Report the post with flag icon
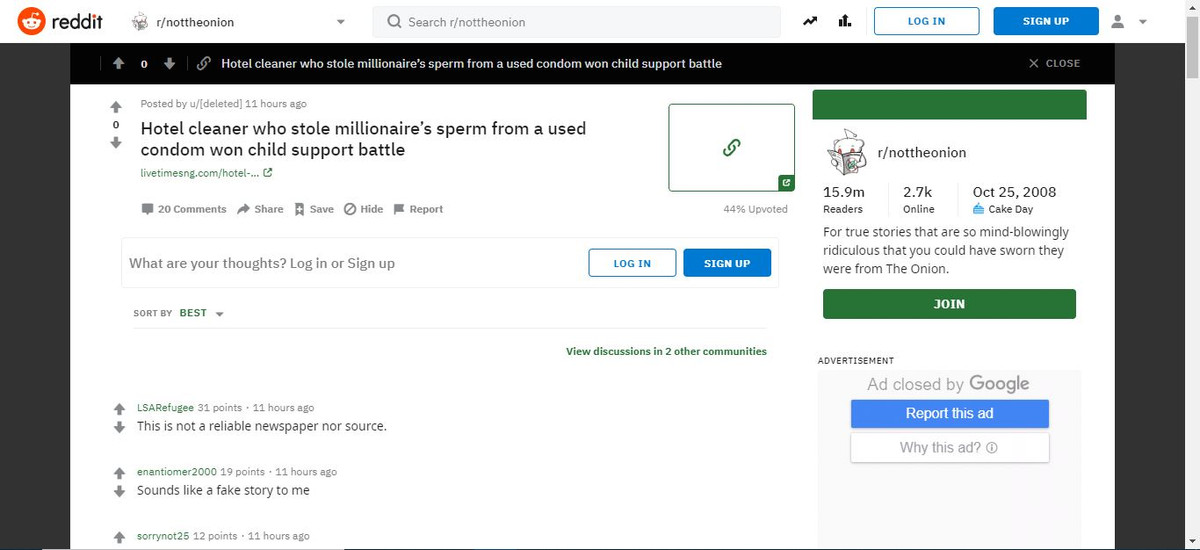 pyautogui.click(x=399, y=209)
